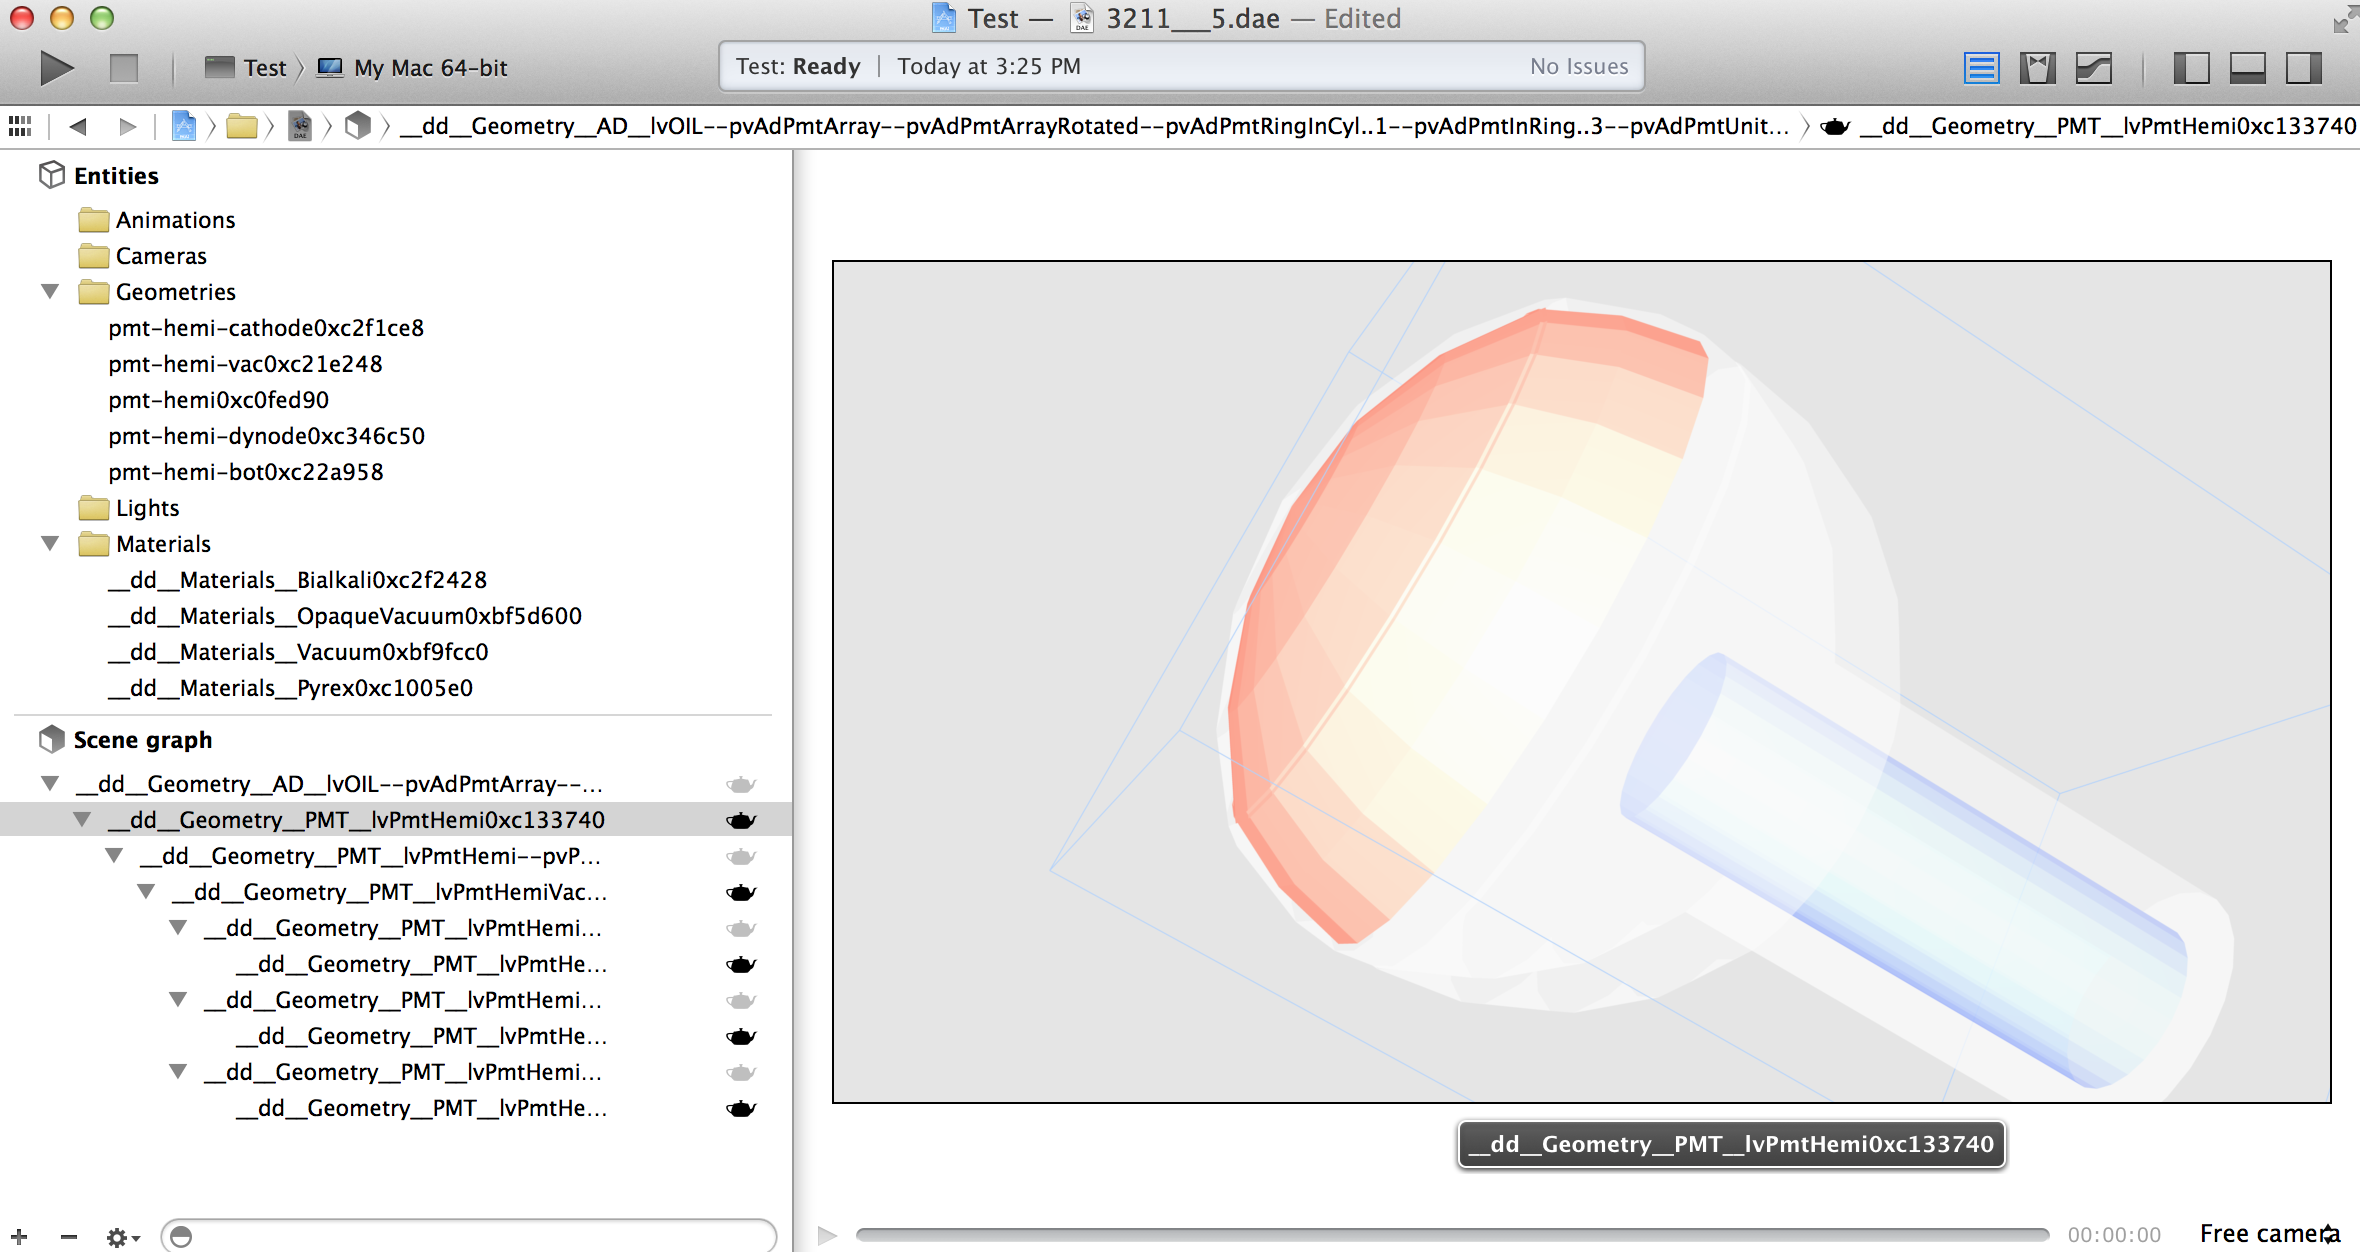This screenshot has width=2360, height=1252.
Task: Click the teapot icon in jump bar
Action: 1835,126
